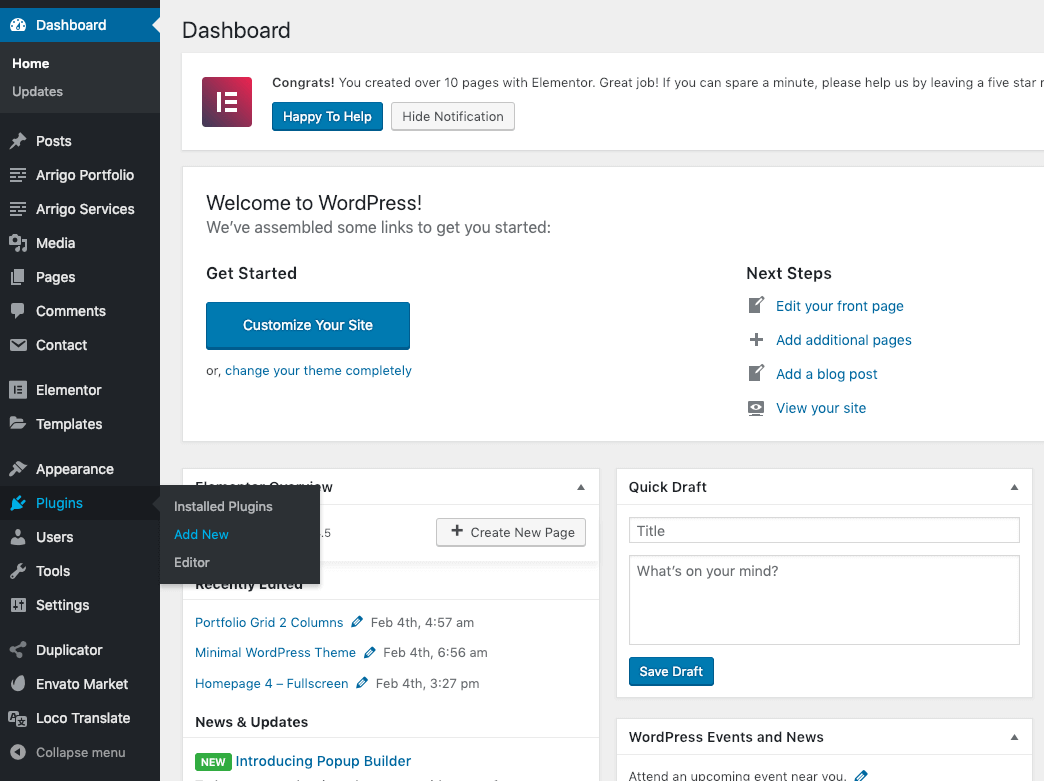Select Add New from Plugins submenu

(201, 535)
